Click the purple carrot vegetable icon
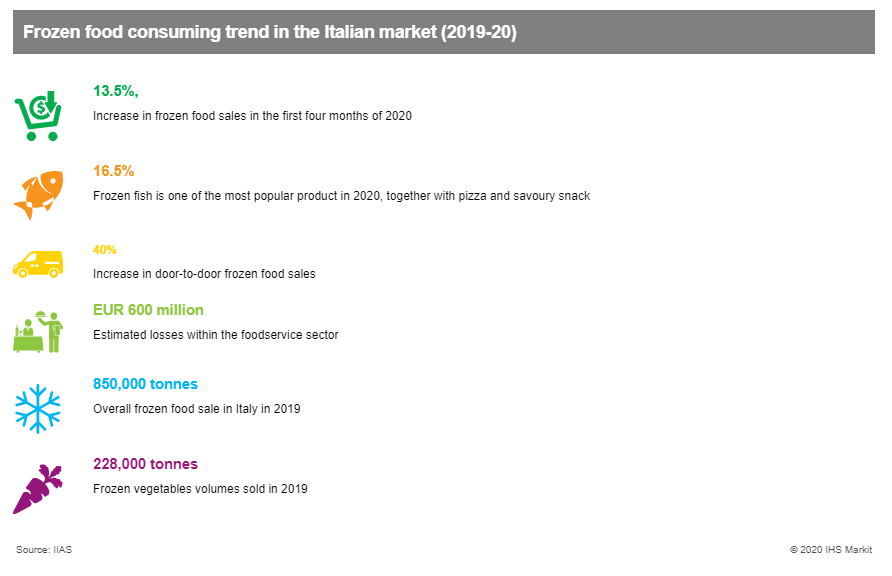 pos(38,489)
